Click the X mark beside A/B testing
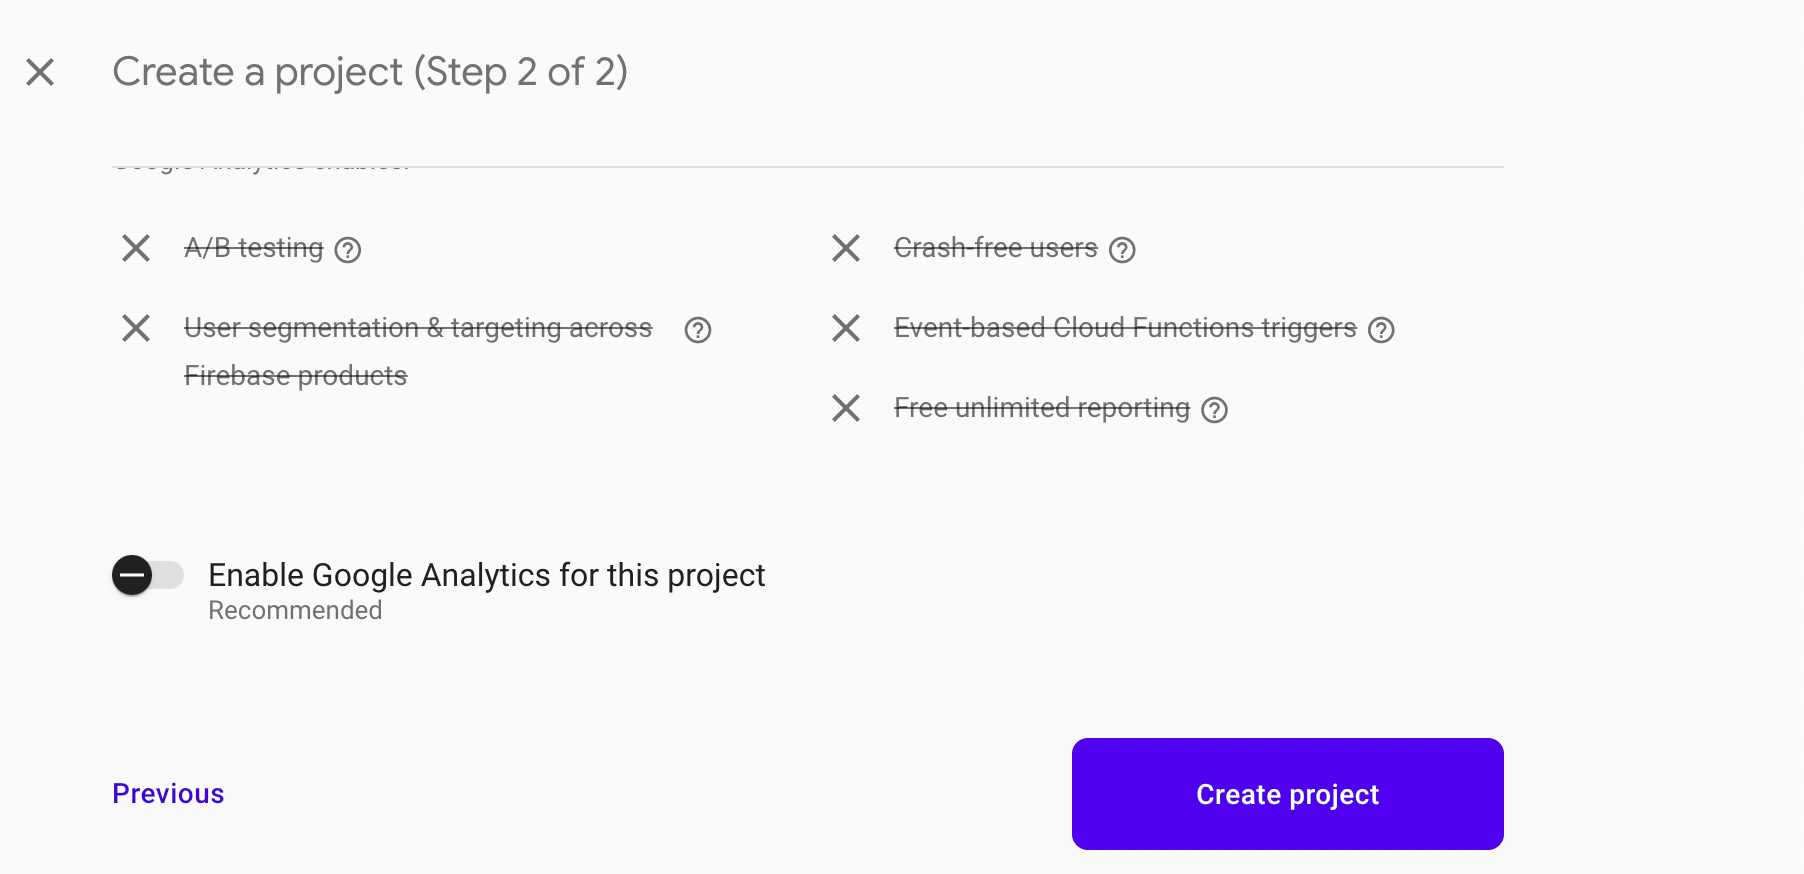Image resolution: width=1804 pixels, height=874 pixels. coord(136,248)
